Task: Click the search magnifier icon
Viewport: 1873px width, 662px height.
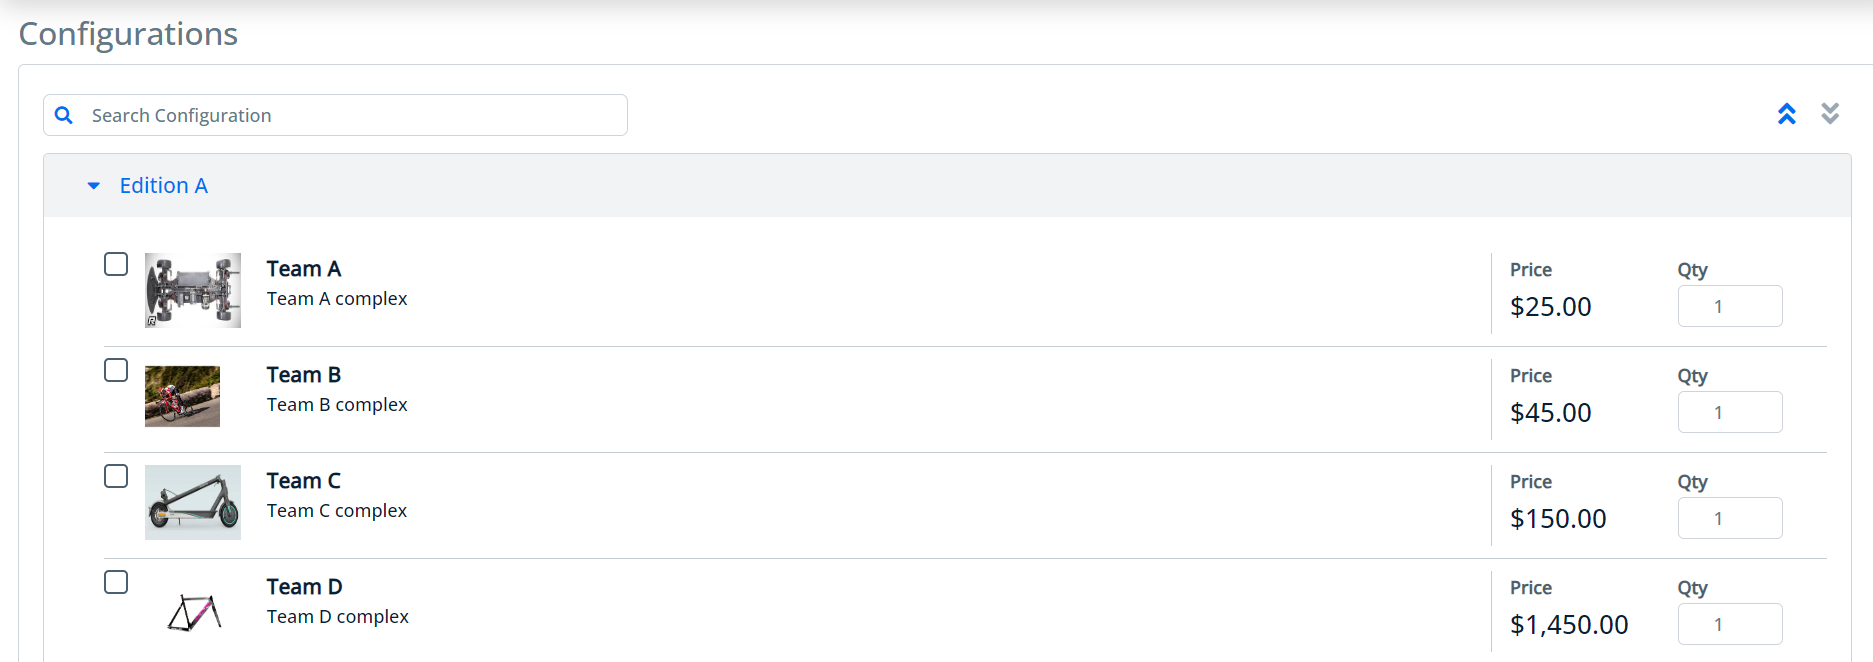Action: (64, 115)
